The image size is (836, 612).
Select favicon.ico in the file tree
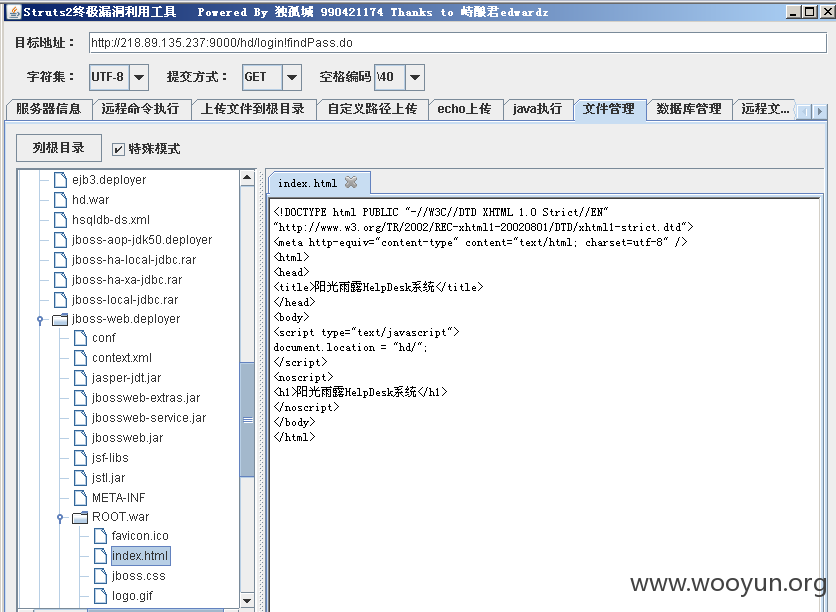coord(140,536)
